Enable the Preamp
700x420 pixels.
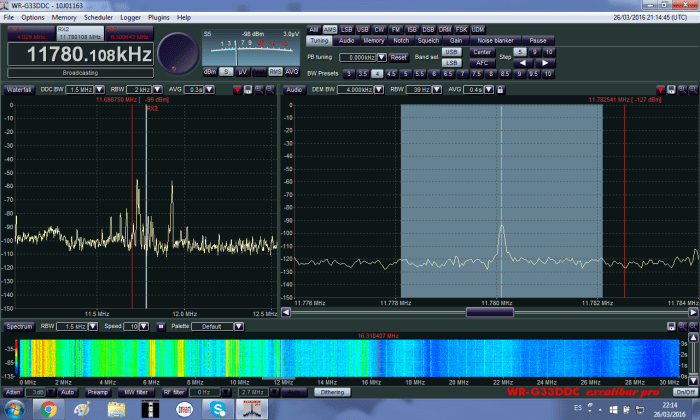pos(98,391)
